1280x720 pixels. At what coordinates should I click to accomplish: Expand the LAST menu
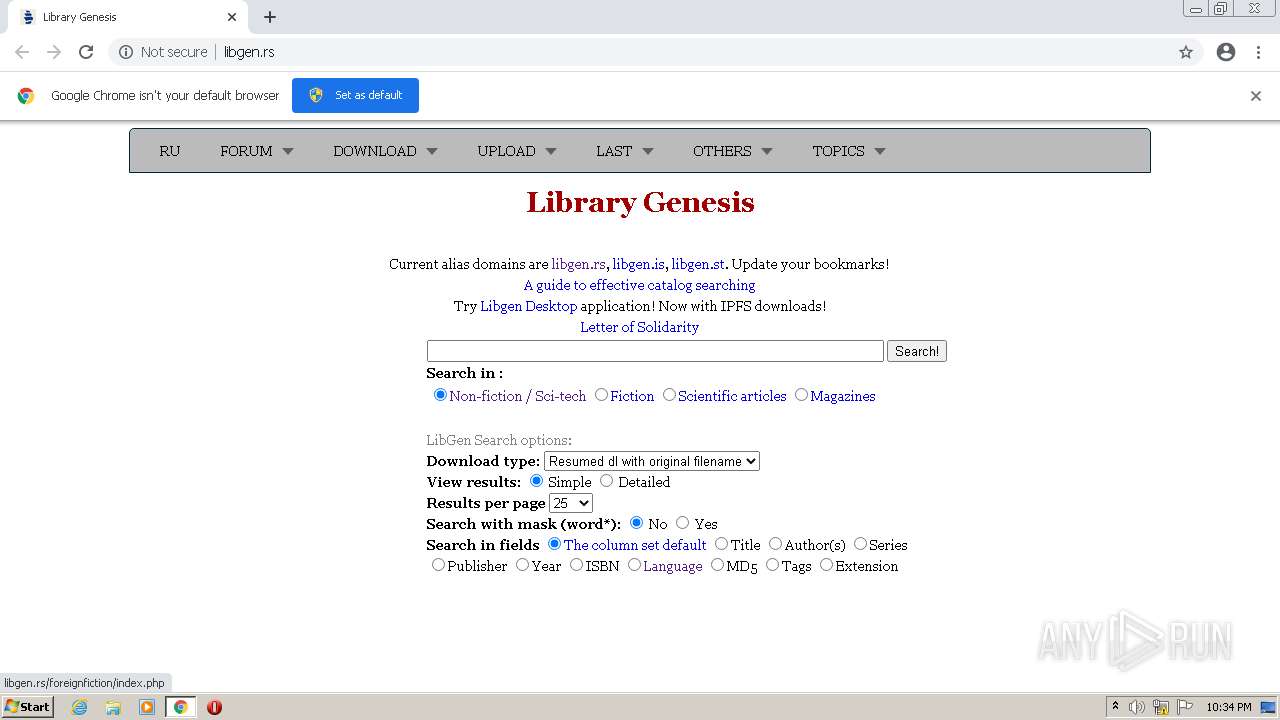click(x=625, y=151)
